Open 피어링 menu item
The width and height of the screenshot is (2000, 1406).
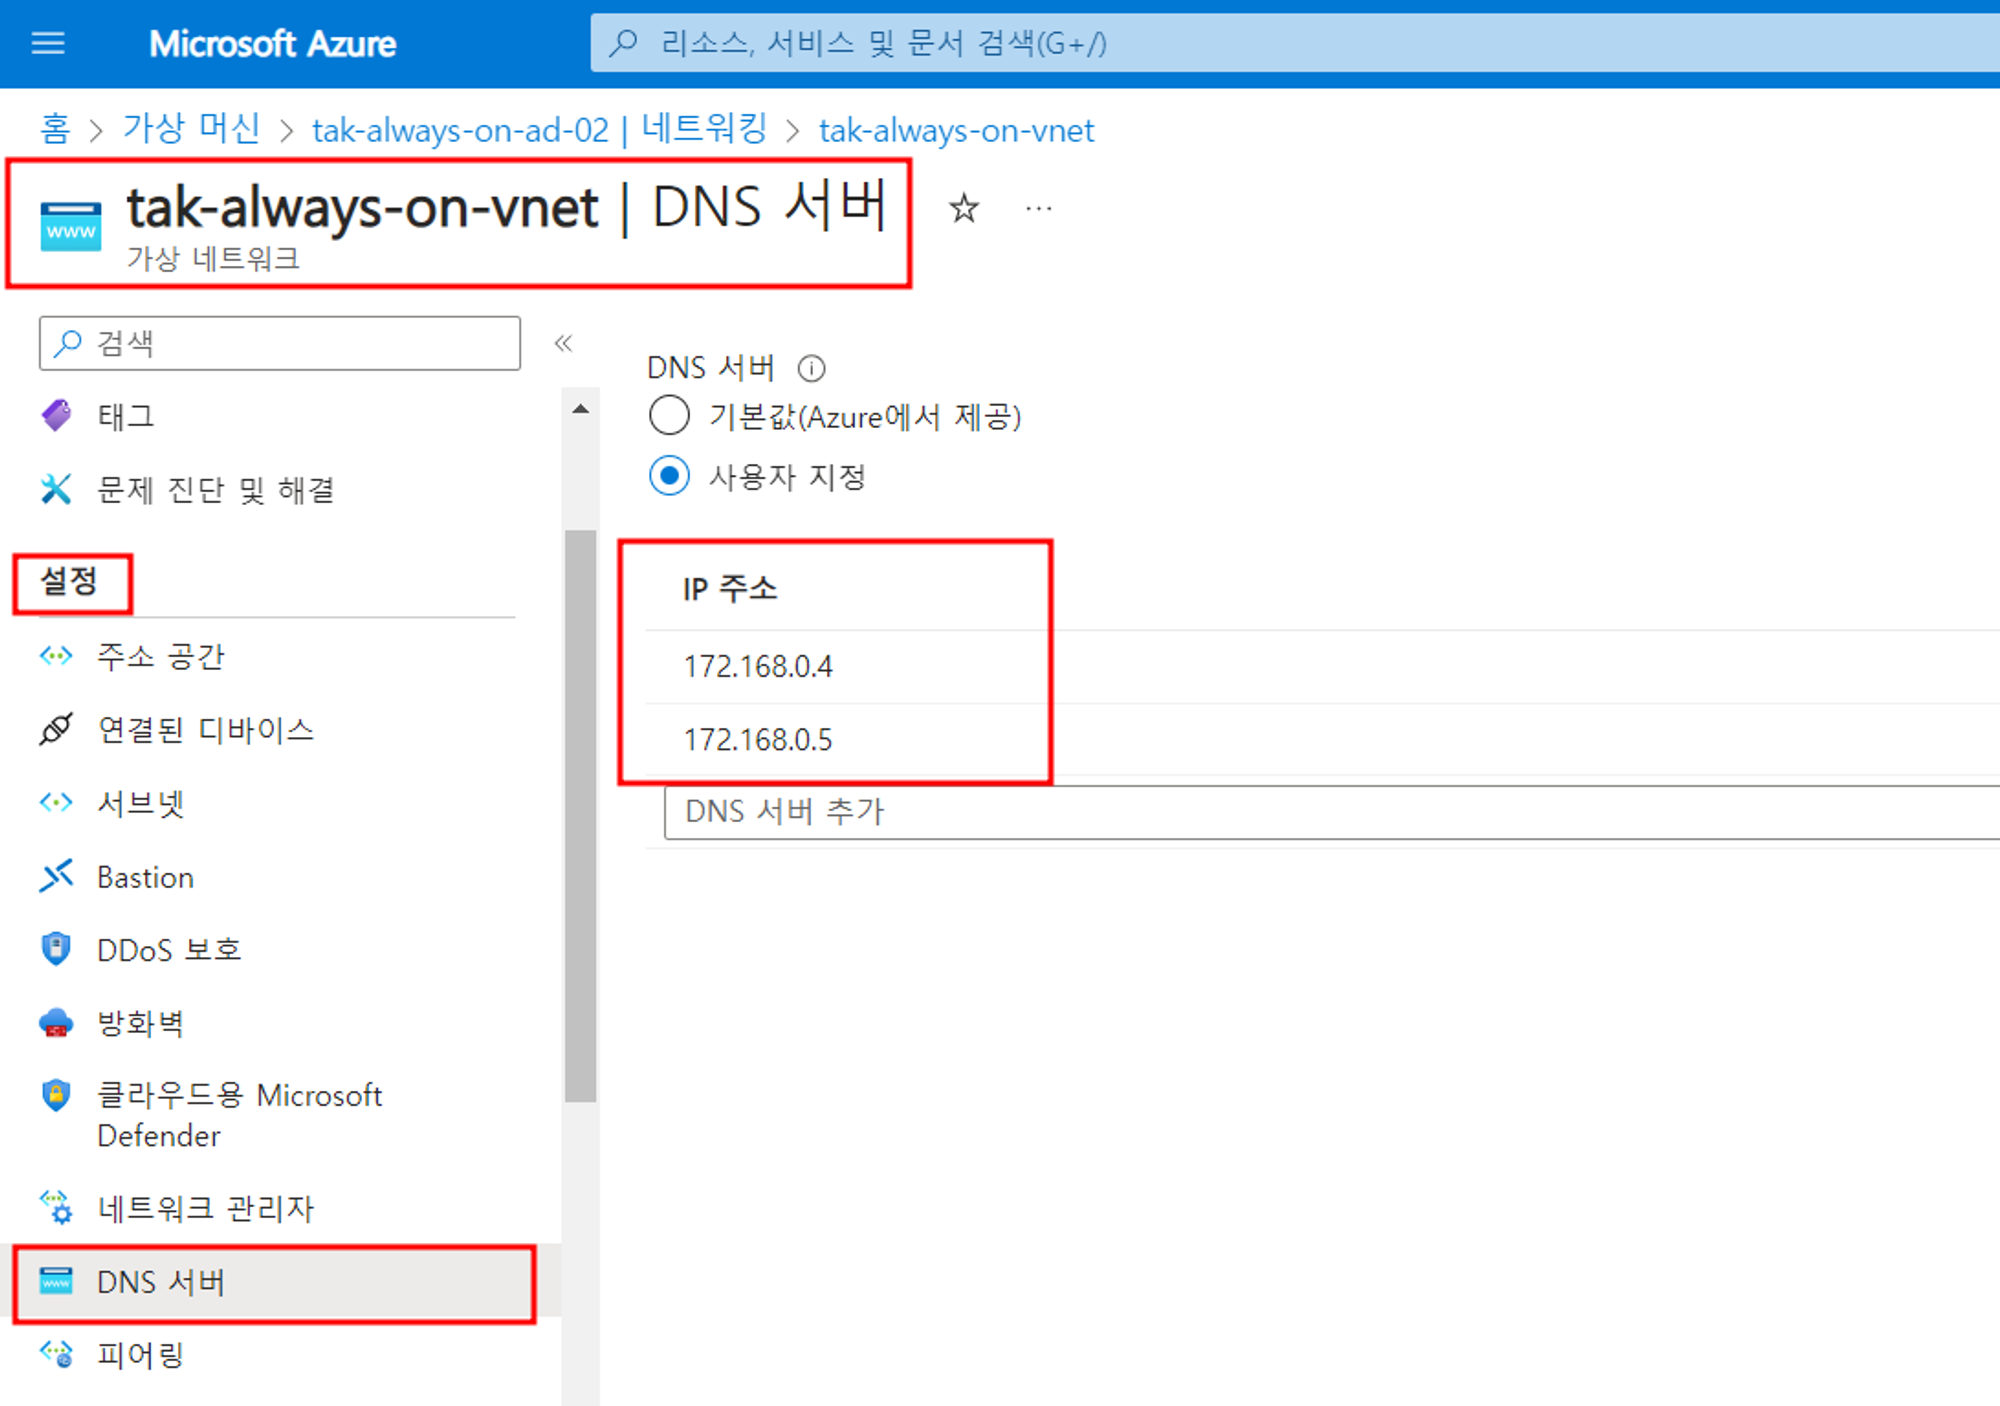(x=140, y=1355)
